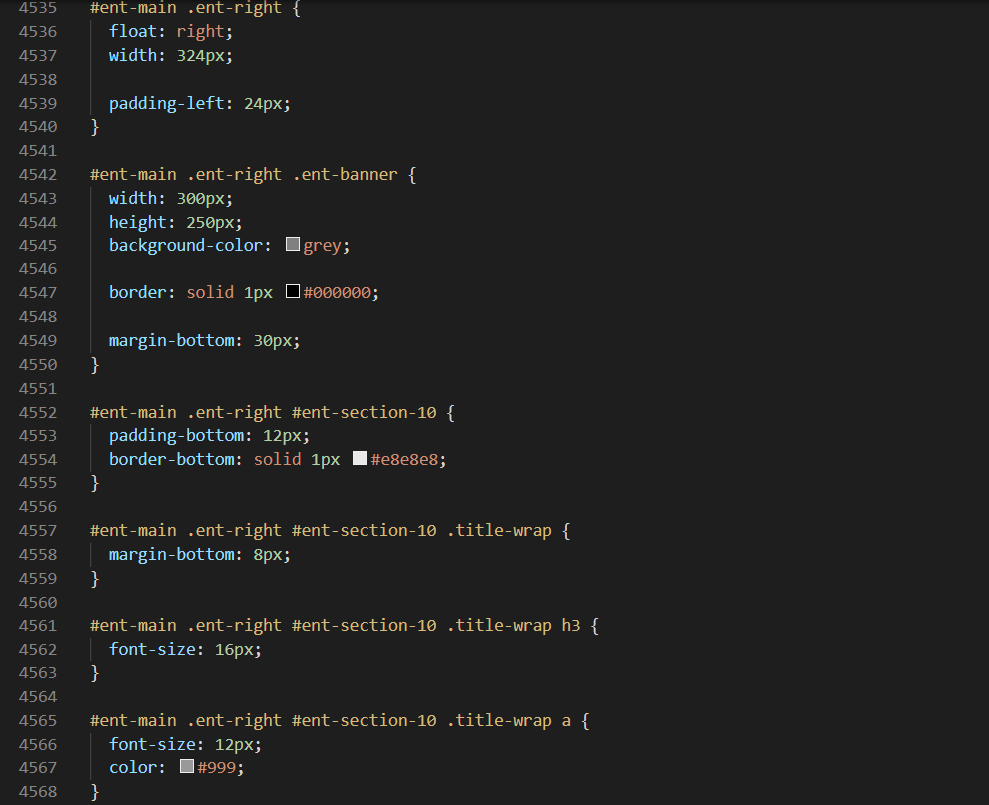The width and height of the screenshot is (989, 805).
Task: Click line number 4568 in gutter
Action: pos(38,792)
